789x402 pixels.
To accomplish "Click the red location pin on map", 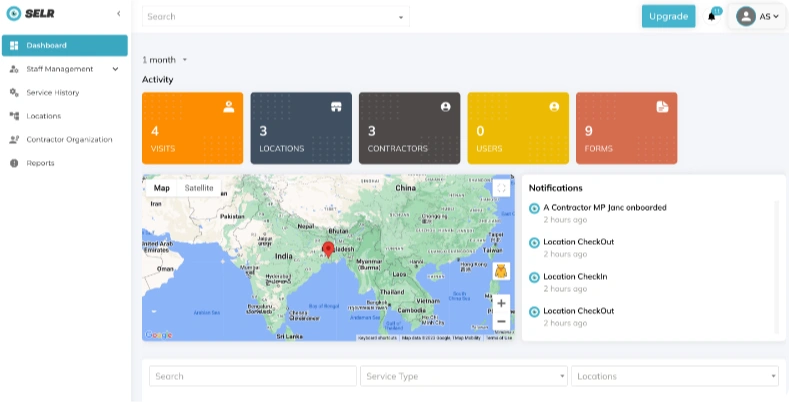I will (328, 248).
